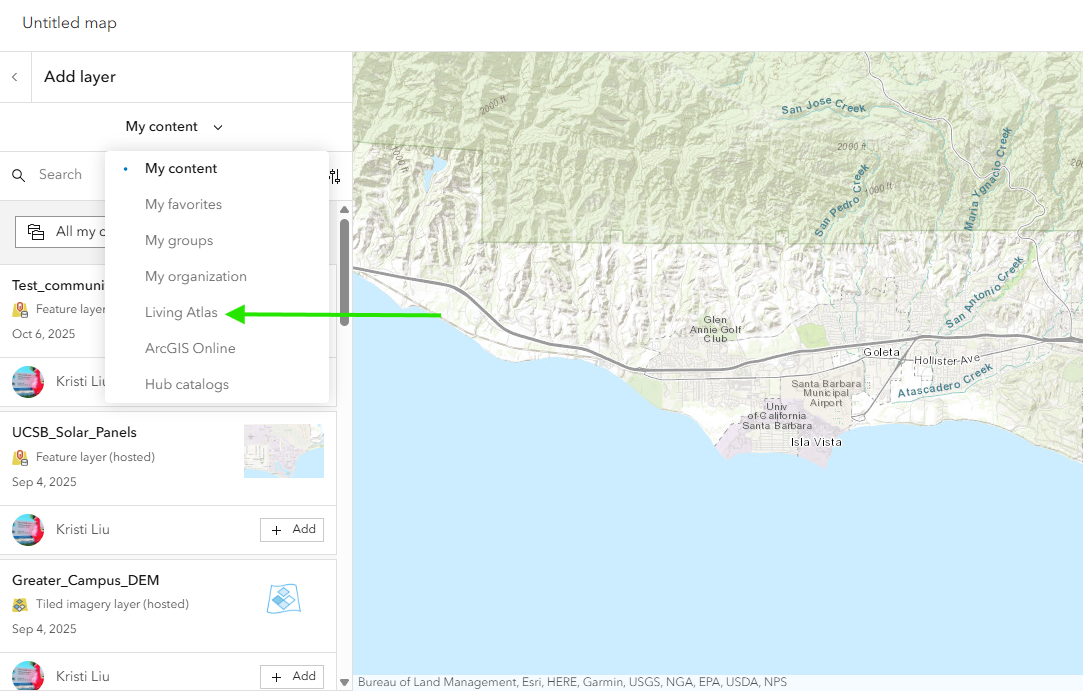Click the Test_communi feature layer icon
The image size is (1083, 691).
pyautogui.click(x=20, y=310)
